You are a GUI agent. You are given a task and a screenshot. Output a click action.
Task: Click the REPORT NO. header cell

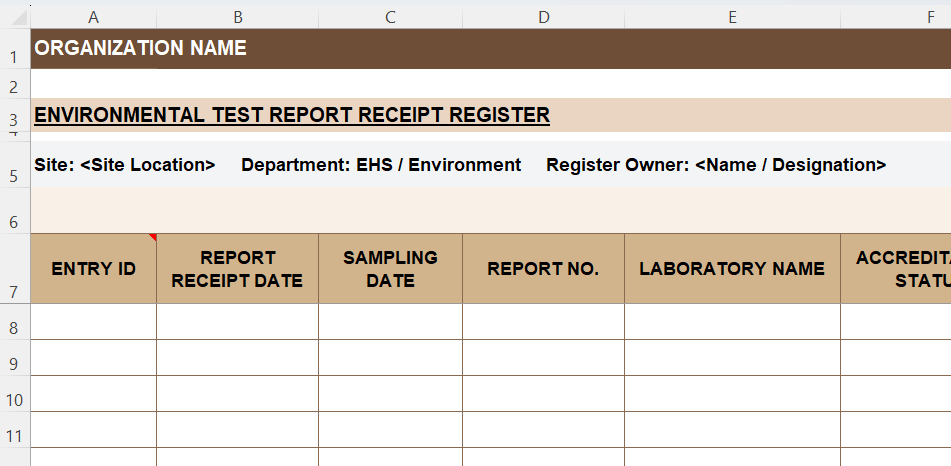(543, 269)
